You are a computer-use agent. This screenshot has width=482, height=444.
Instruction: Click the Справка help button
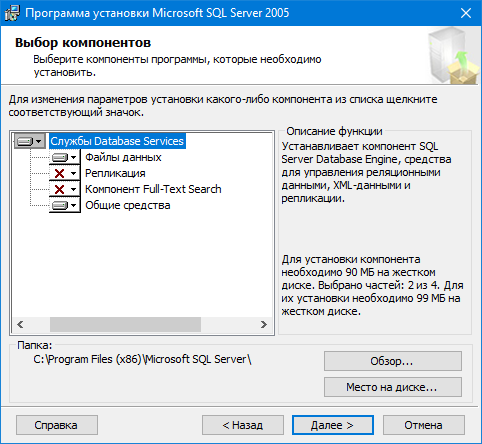coord(57,425)
